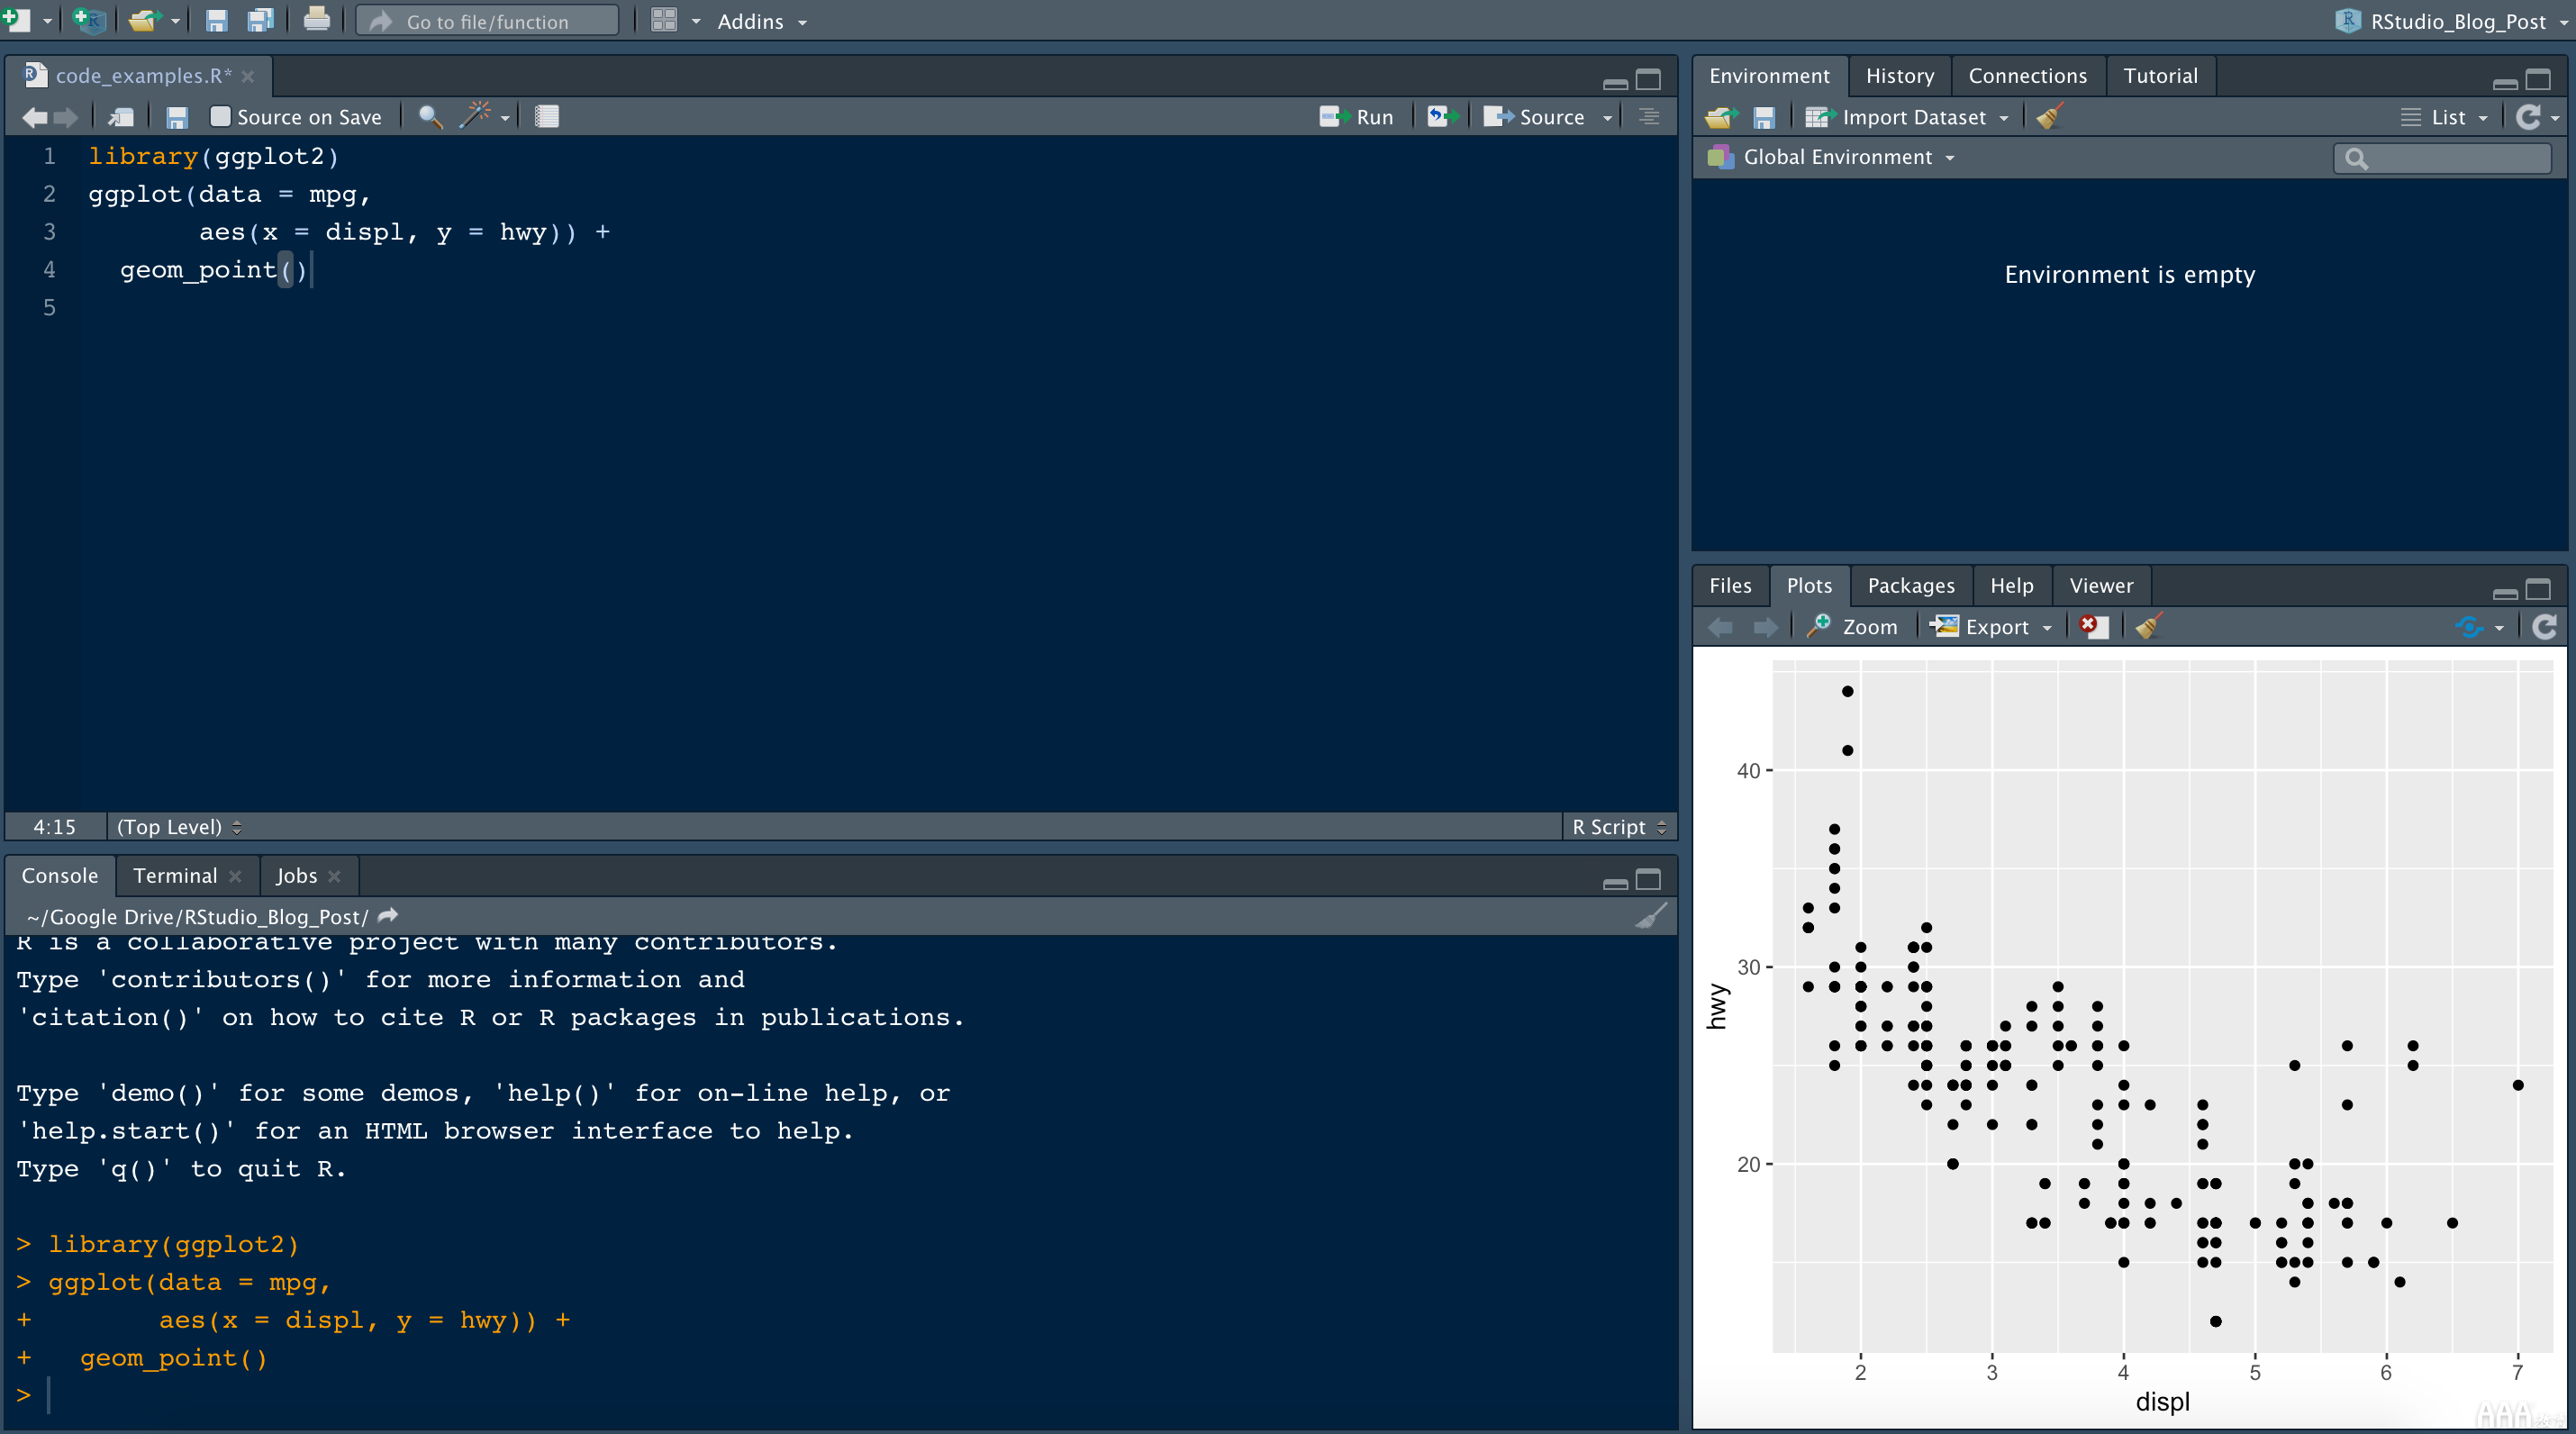This screenshot has height=1434, width=2576.
Task: Select the Console tab in bottom panel
Action: 62,874
